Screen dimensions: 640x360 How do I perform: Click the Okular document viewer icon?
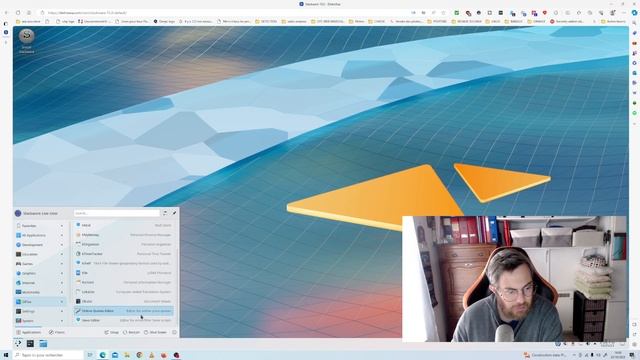point(78,301)
